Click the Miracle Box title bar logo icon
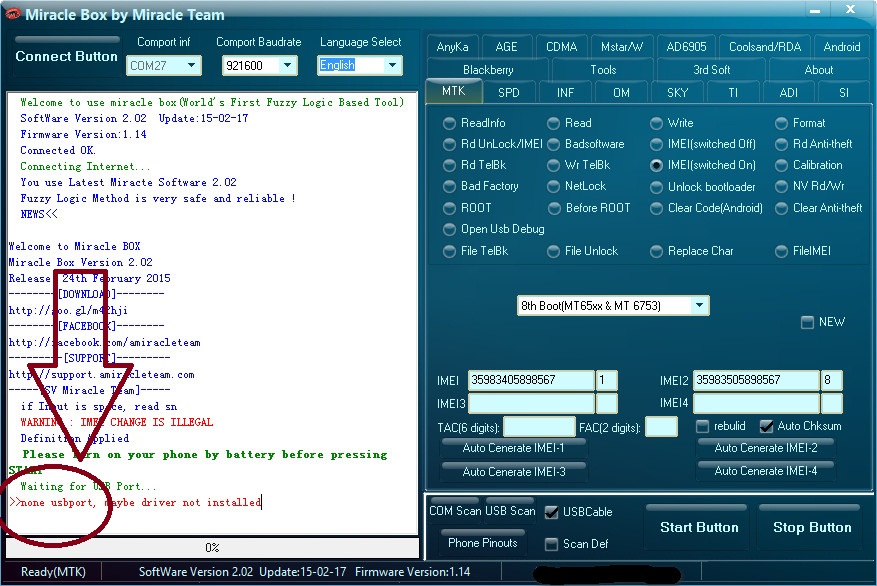The height and width of the screenshot is (586, 877). point(12,13)
